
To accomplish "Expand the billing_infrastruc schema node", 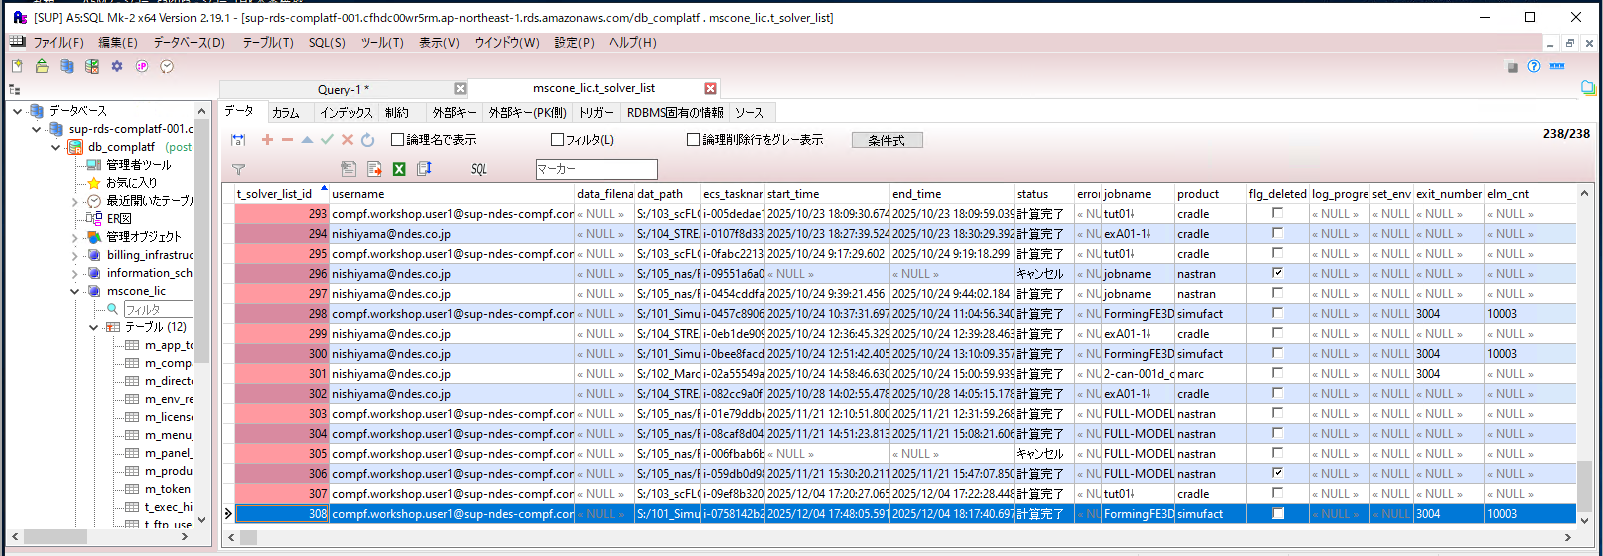I will pyautogui.click(x=75, y=255).
